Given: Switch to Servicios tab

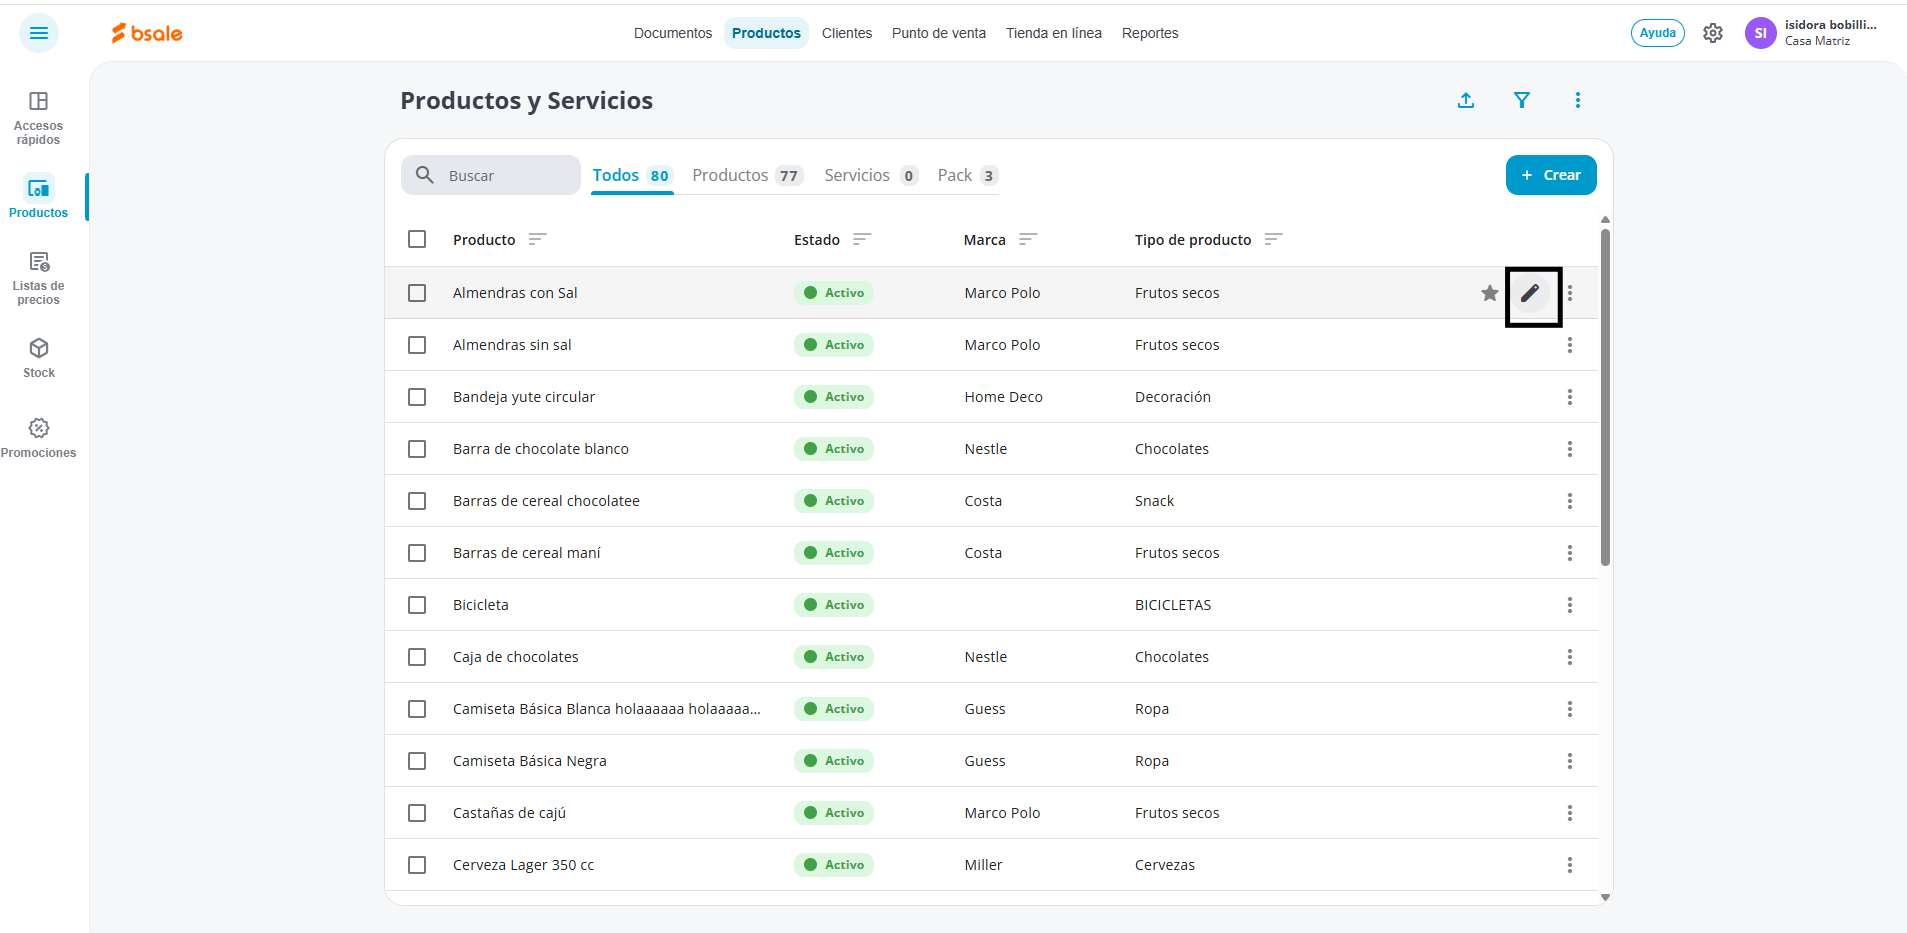Looking at the screenshot, I should click(871, 175).
